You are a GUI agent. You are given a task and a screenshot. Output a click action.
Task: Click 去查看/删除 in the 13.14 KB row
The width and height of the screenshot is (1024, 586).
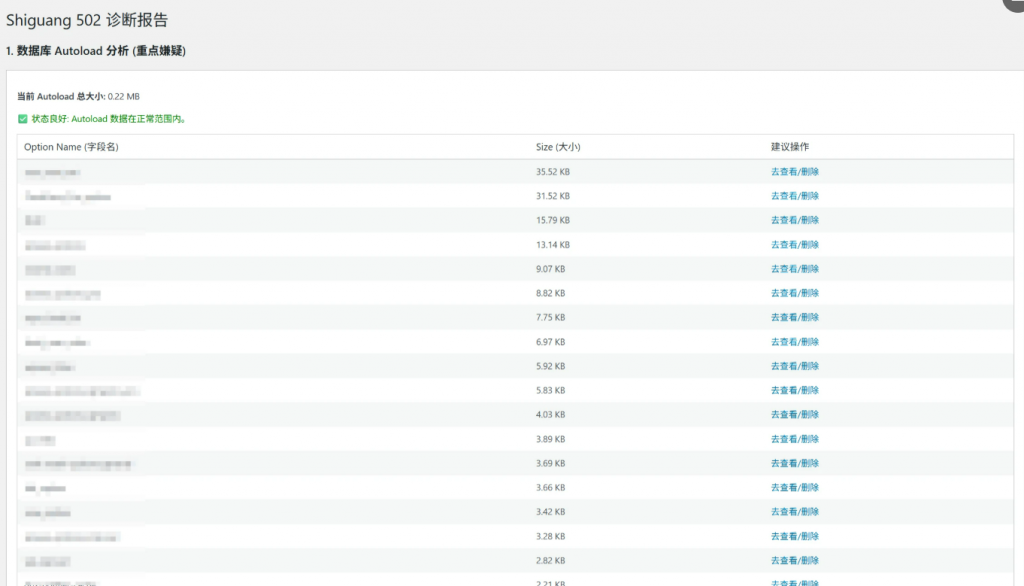[794, 245]
